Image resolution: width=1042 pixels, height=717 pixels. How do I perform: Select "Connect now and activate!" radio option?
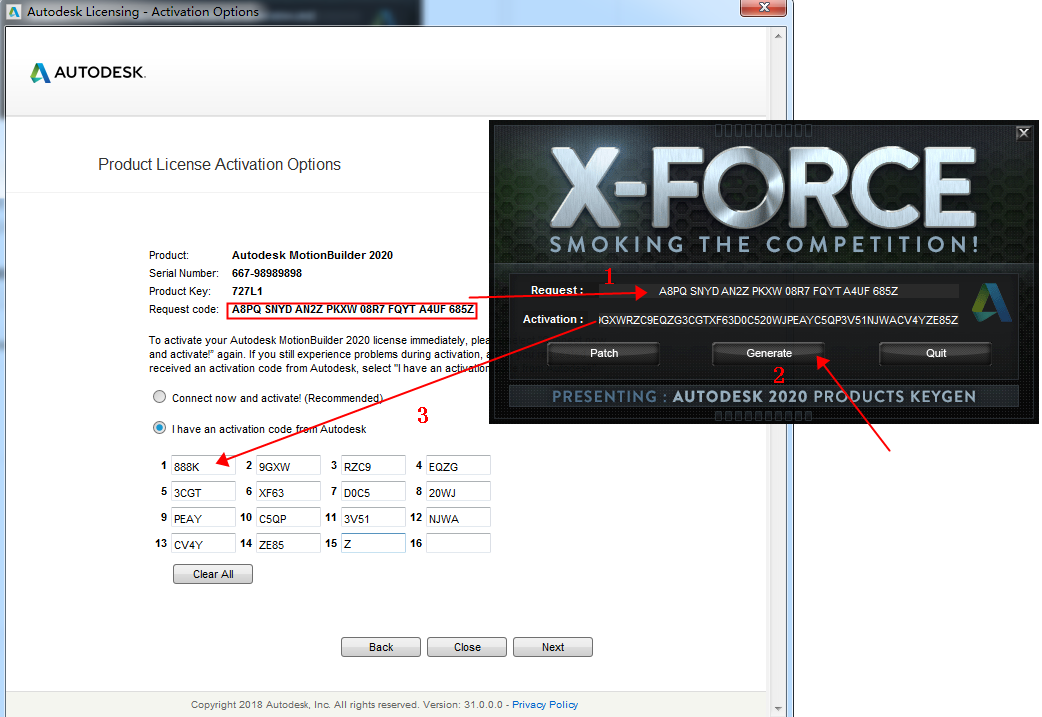[x=159, y=398]
